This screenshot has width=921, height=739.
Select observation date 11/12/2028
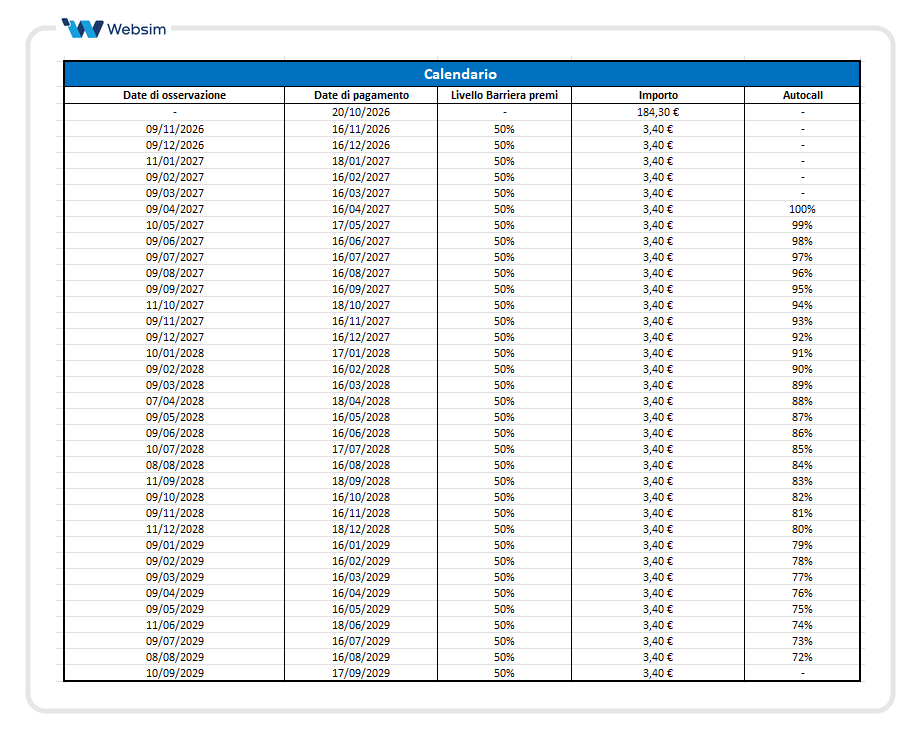tap(174, 529)
